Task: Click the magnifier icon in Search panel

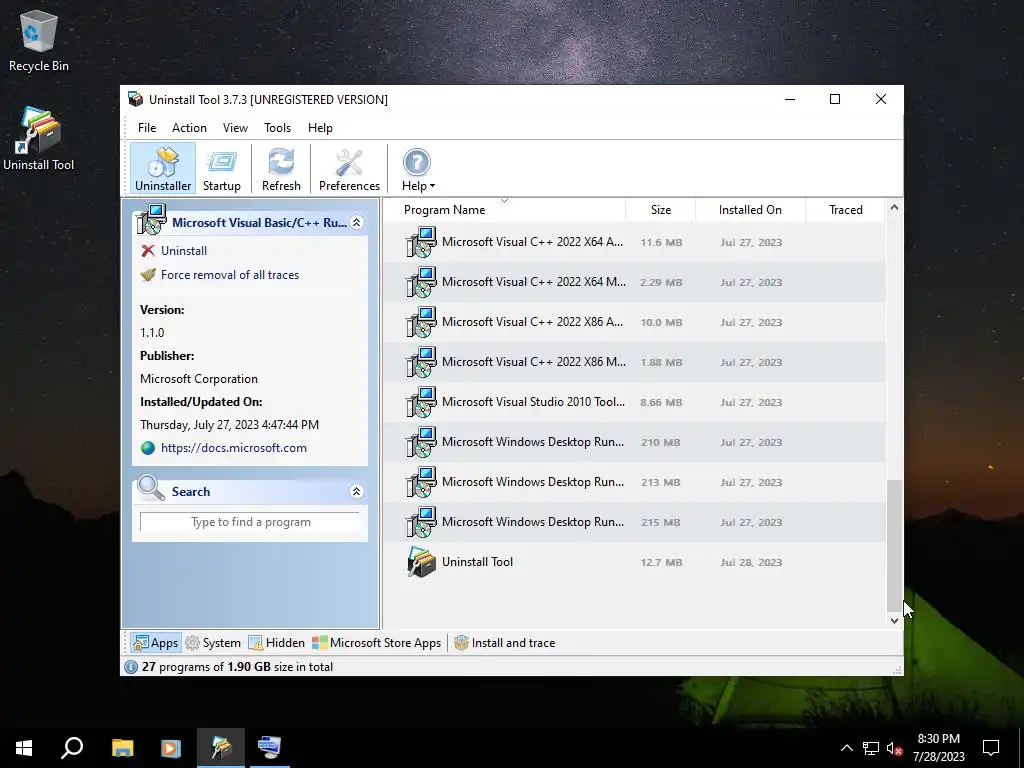Action: [151, 488]
